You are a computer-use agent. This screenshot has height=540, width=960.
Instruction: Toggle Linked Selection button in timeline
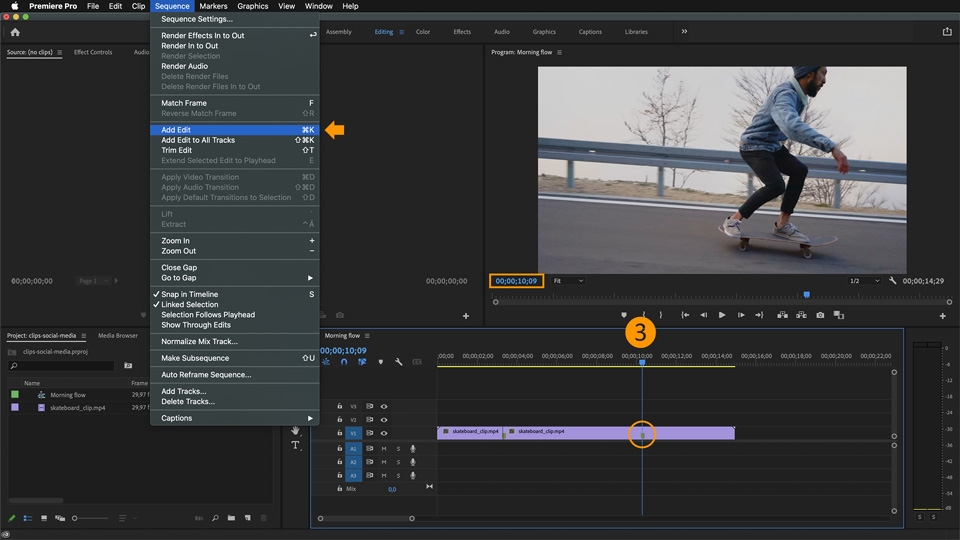coord(362,362)
